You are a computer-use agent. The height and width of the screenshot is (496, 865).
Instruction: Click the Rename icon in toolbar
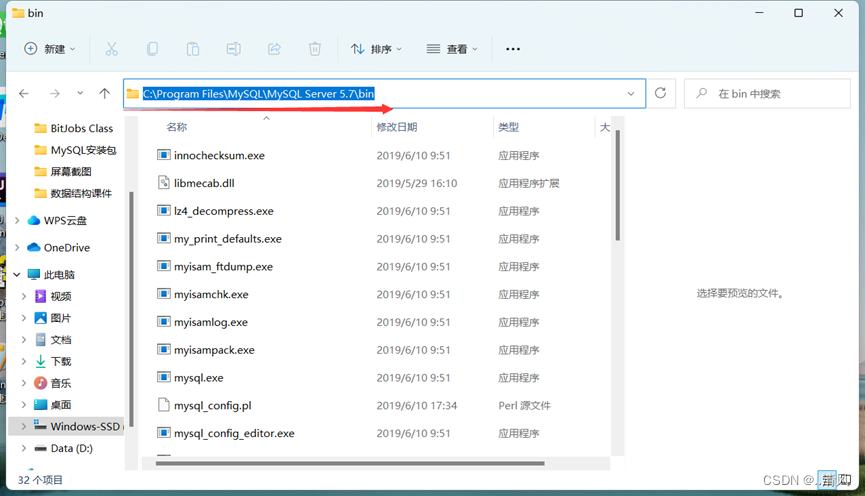point(233,49)
